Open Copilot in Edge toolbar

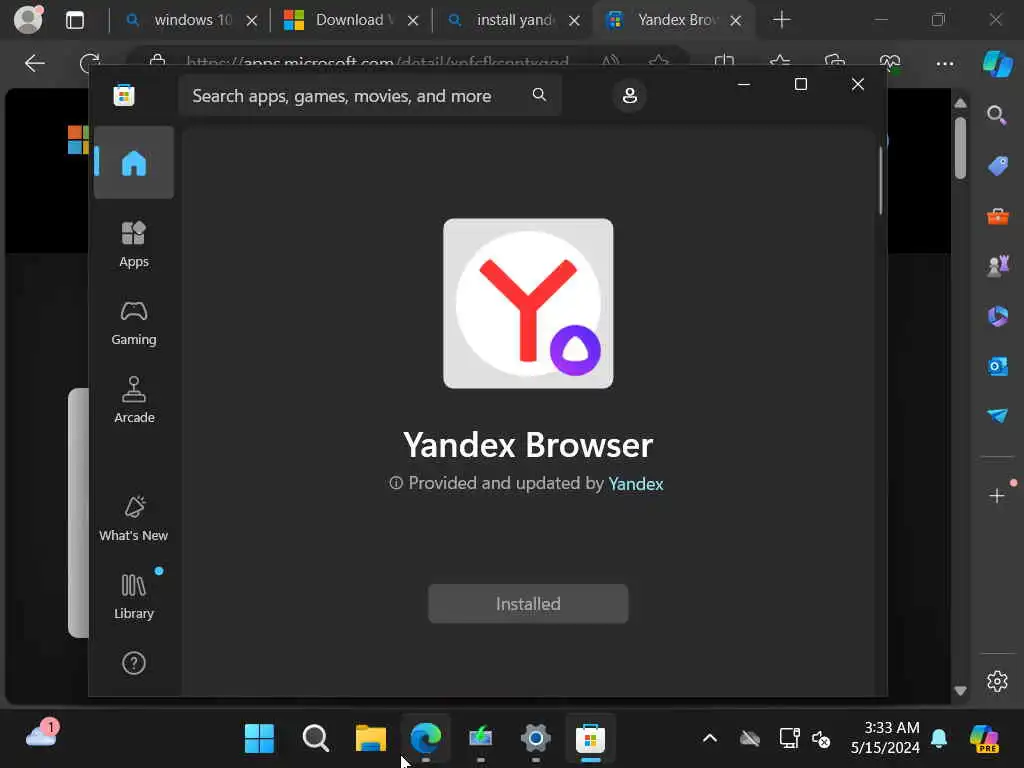click(x=997, y=63)
